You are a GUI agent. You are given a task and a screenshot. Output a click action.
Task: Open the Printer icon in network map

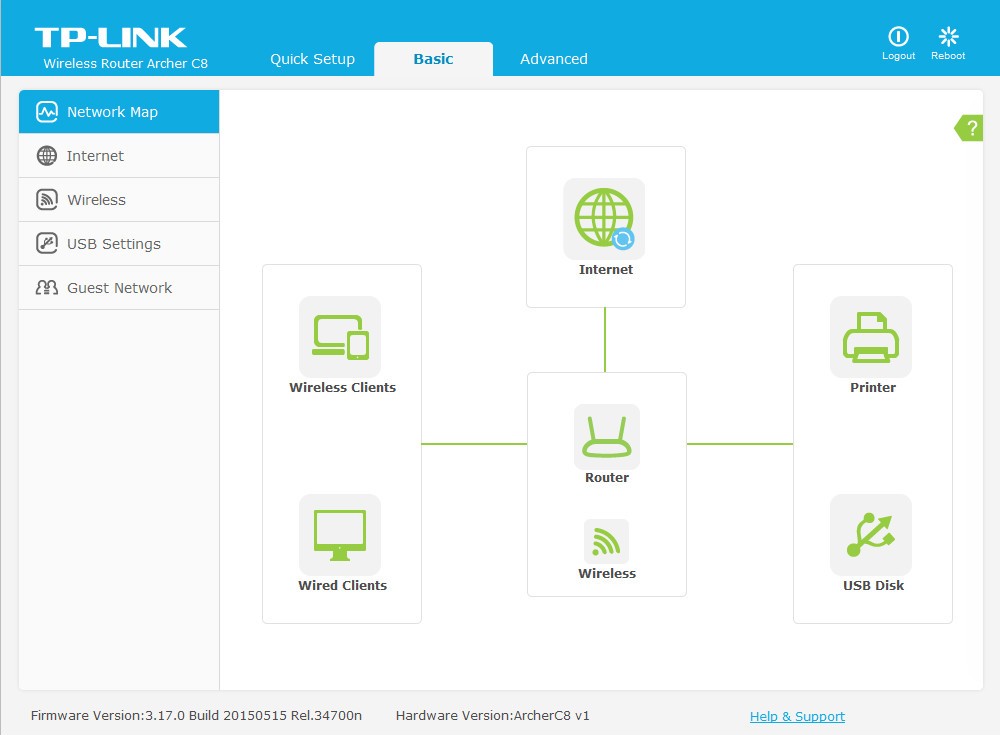[871, 337]
